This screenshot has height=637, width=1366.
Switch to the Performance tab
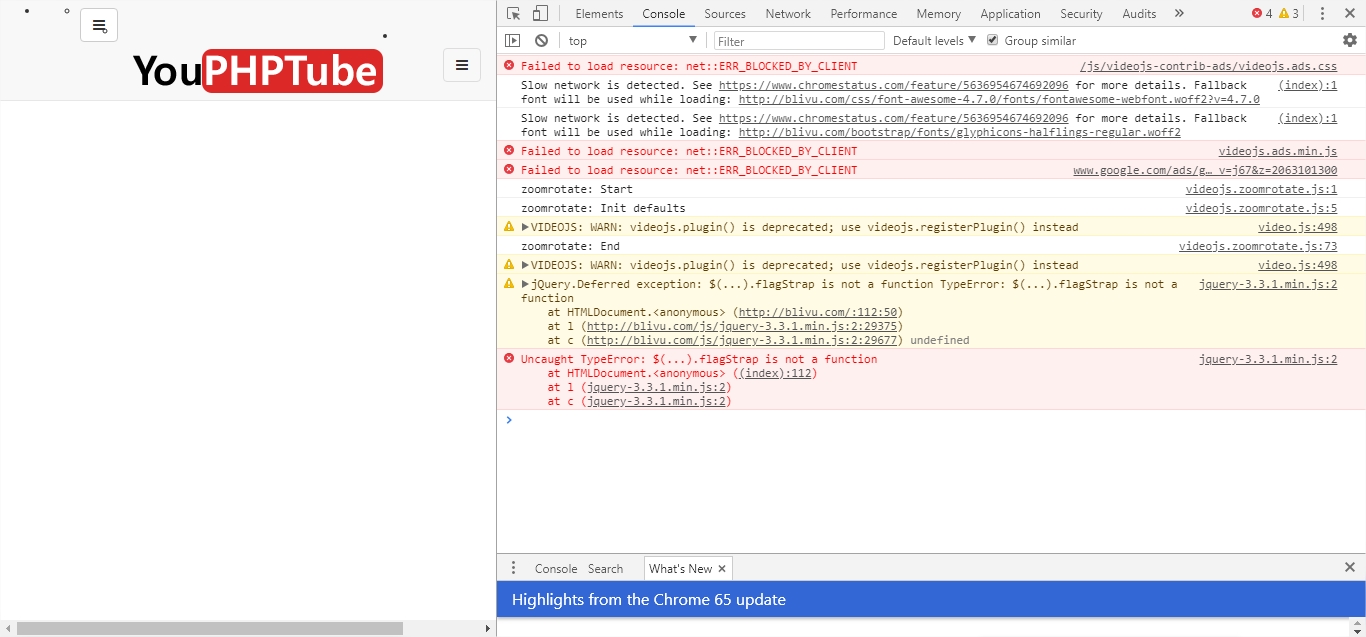coord(864,14)
